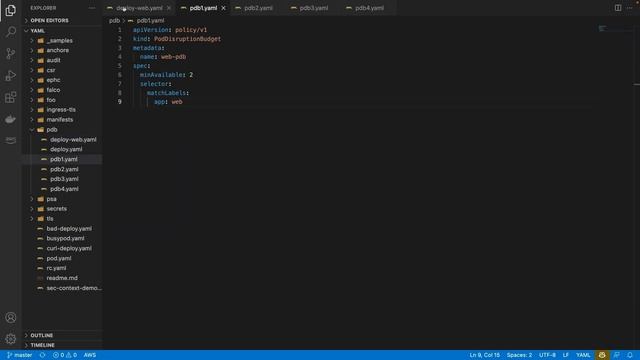Collapse the YAML workspace section
The image size is (640, 360).
37,31
